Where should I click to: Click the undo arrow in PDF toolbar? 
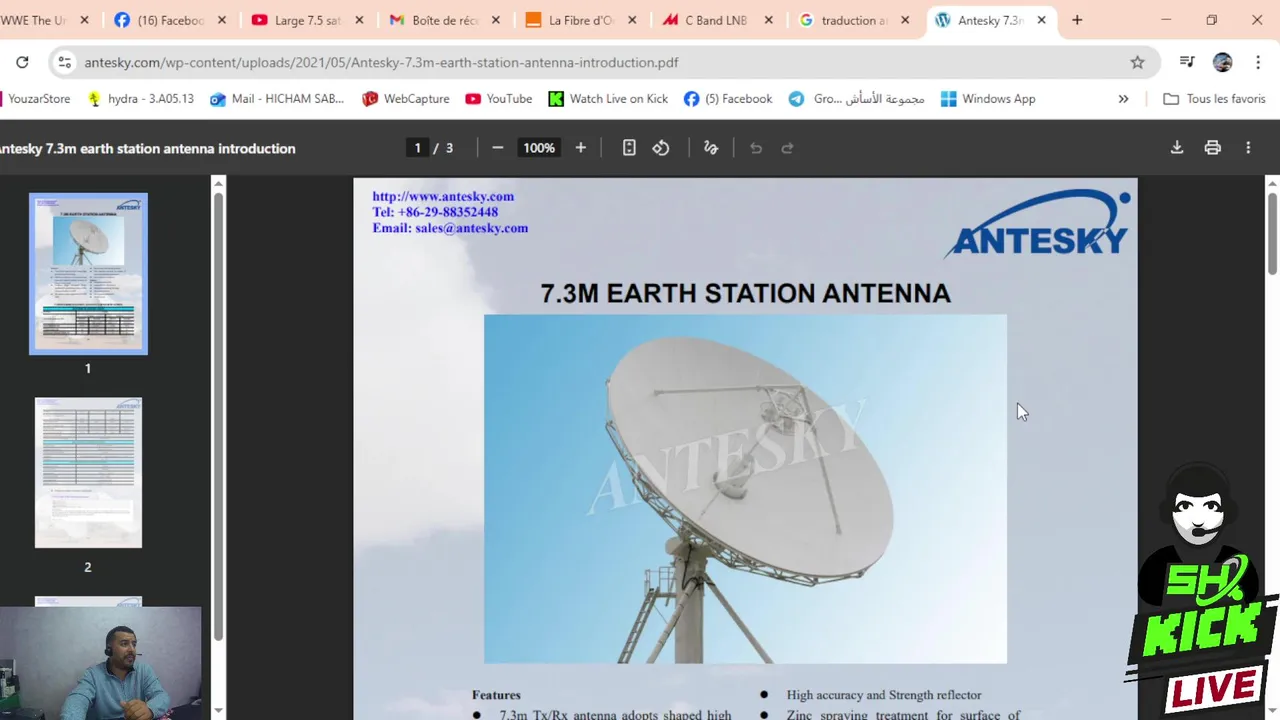(x=756, y=148)
